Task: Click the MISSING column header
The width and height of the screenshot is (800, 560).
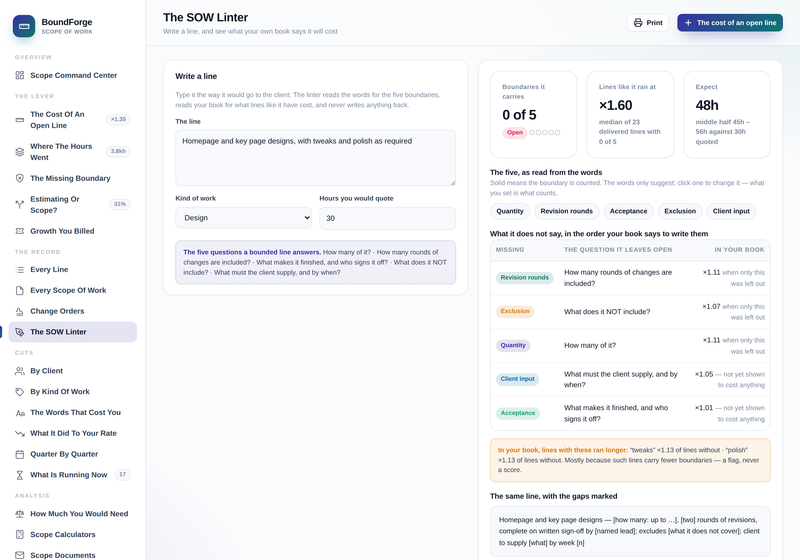Action: (x=510, y=250)
